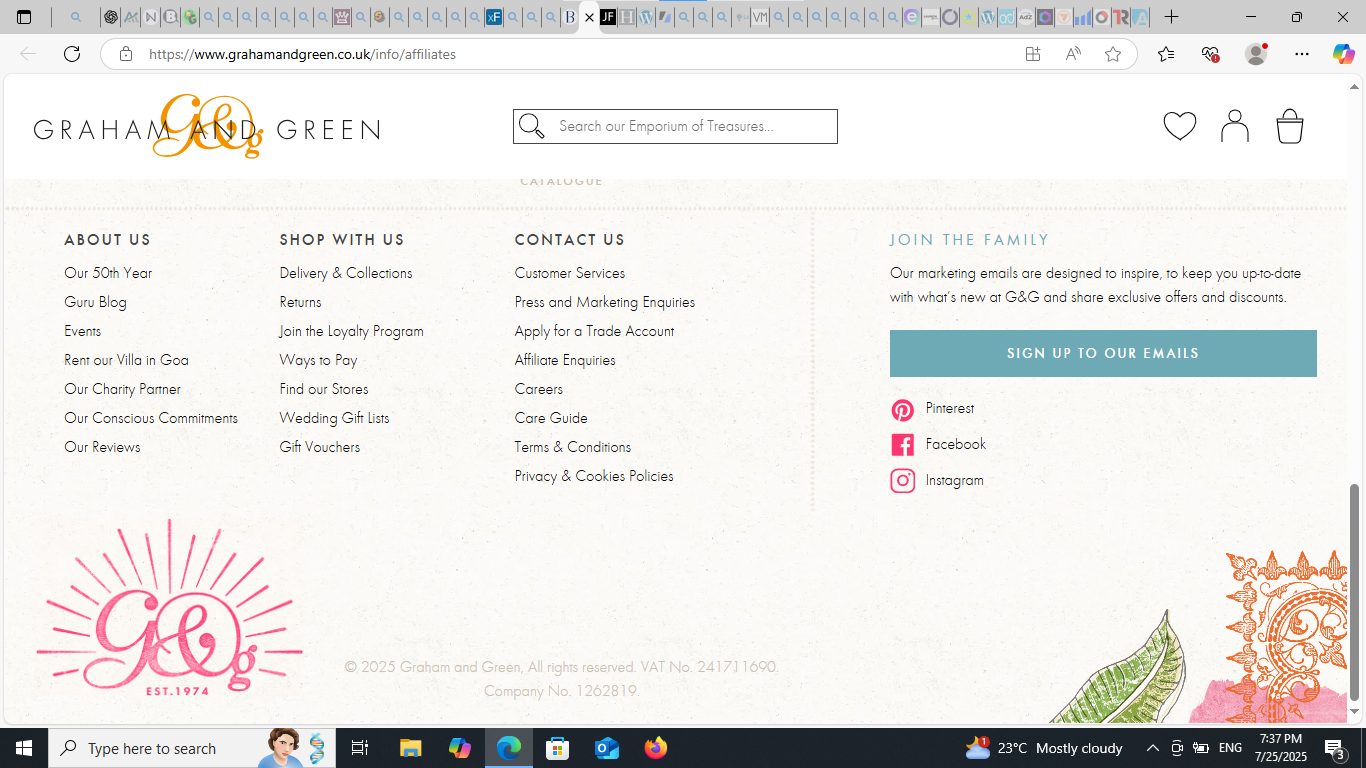Open the notifications center icon

1335,748
